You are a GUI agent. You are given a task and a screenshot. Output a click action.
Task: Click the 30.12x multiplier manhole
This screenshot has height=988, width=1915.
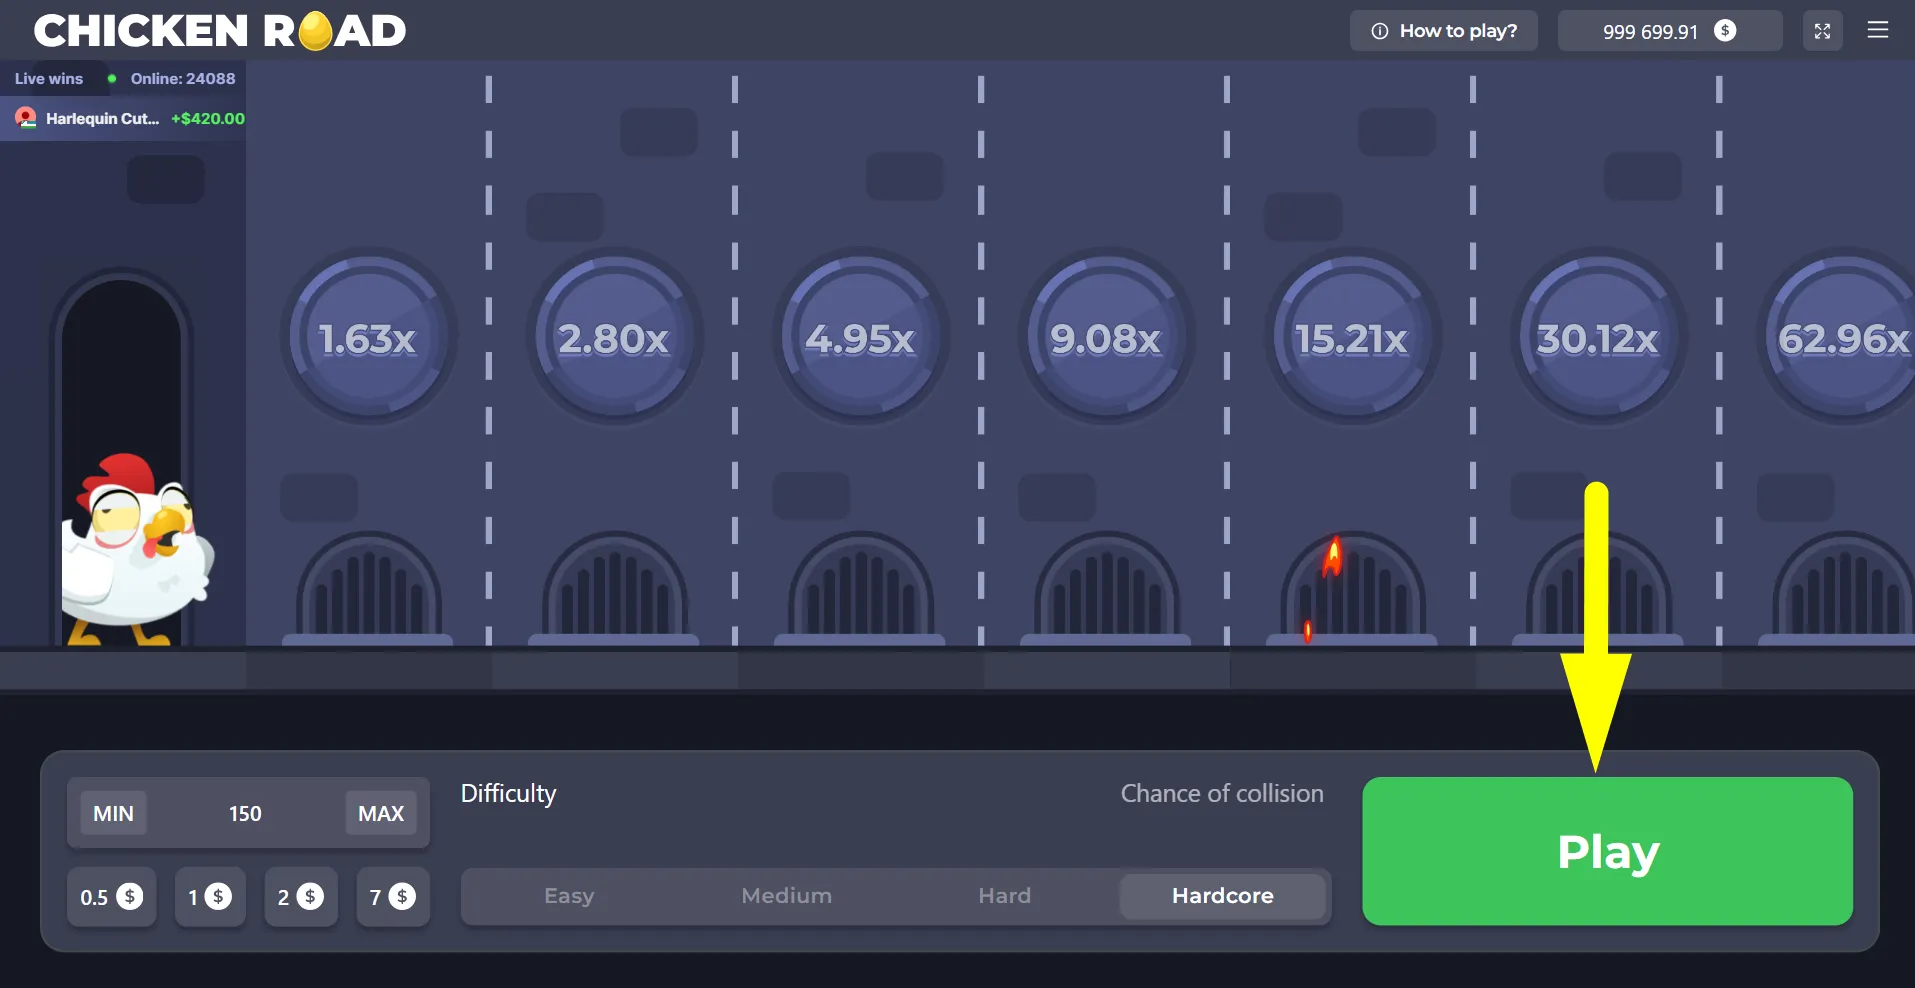tap(1598, 337)
